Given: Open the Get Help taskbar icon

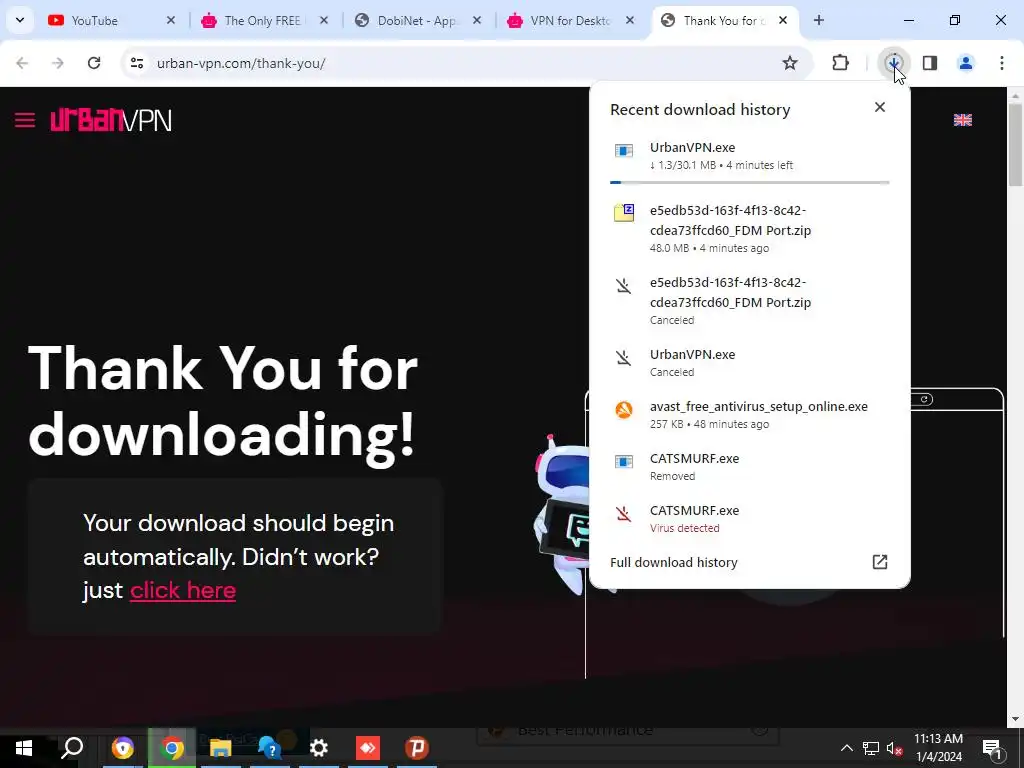Looking at the screenshot, I should 270,748.
